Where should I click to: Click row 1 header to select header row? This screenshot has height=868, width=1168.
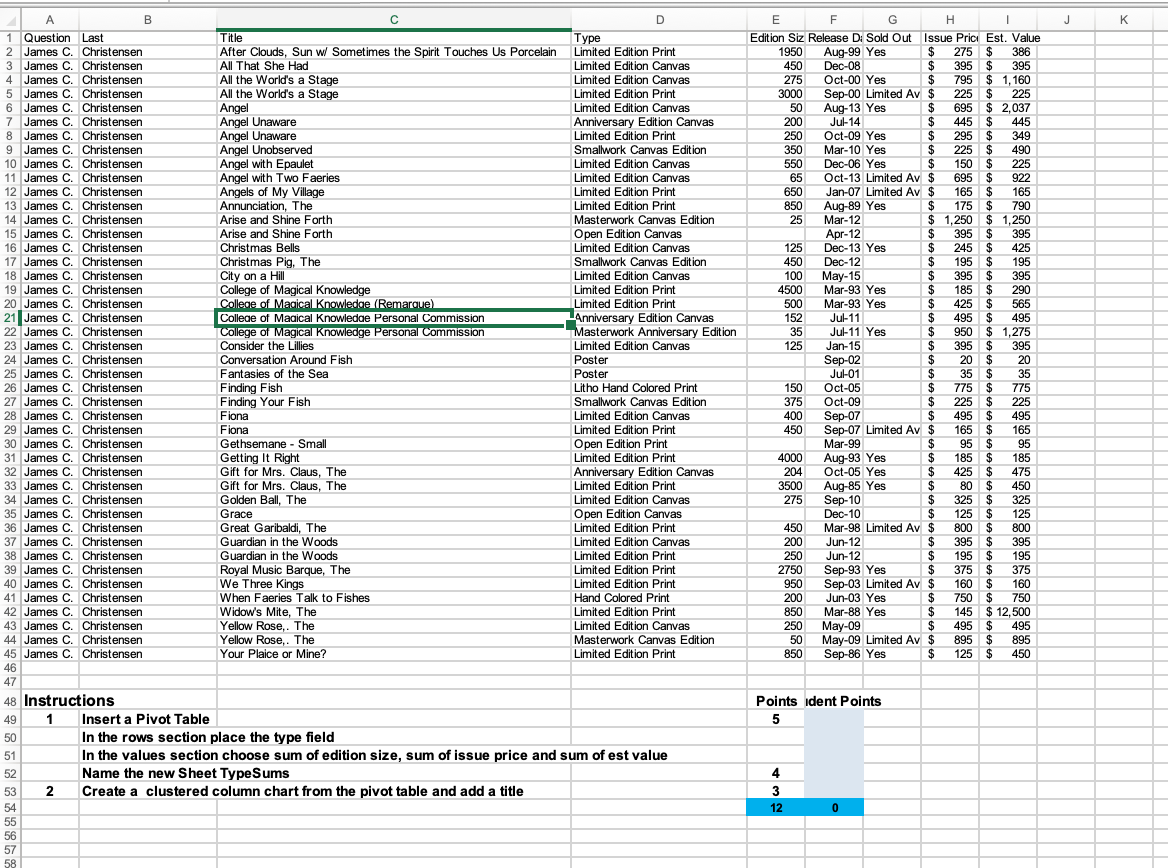(9, 38)
